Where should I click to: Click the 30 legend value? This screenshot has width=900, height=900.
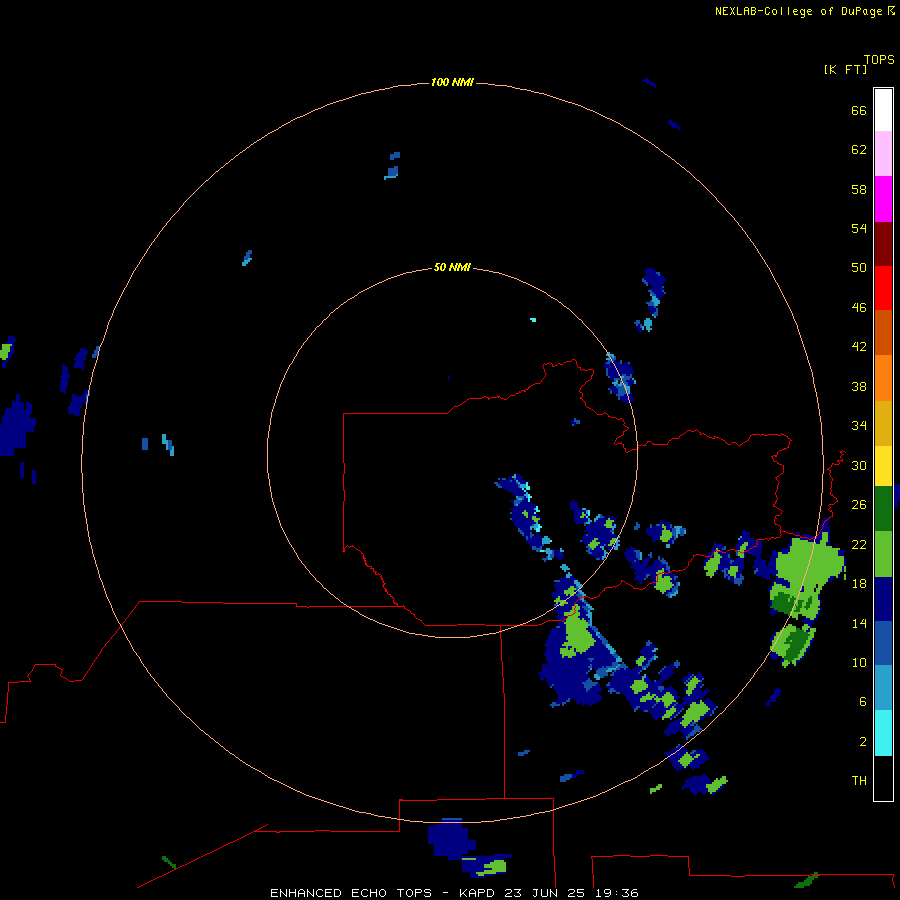tap(859, 465)
